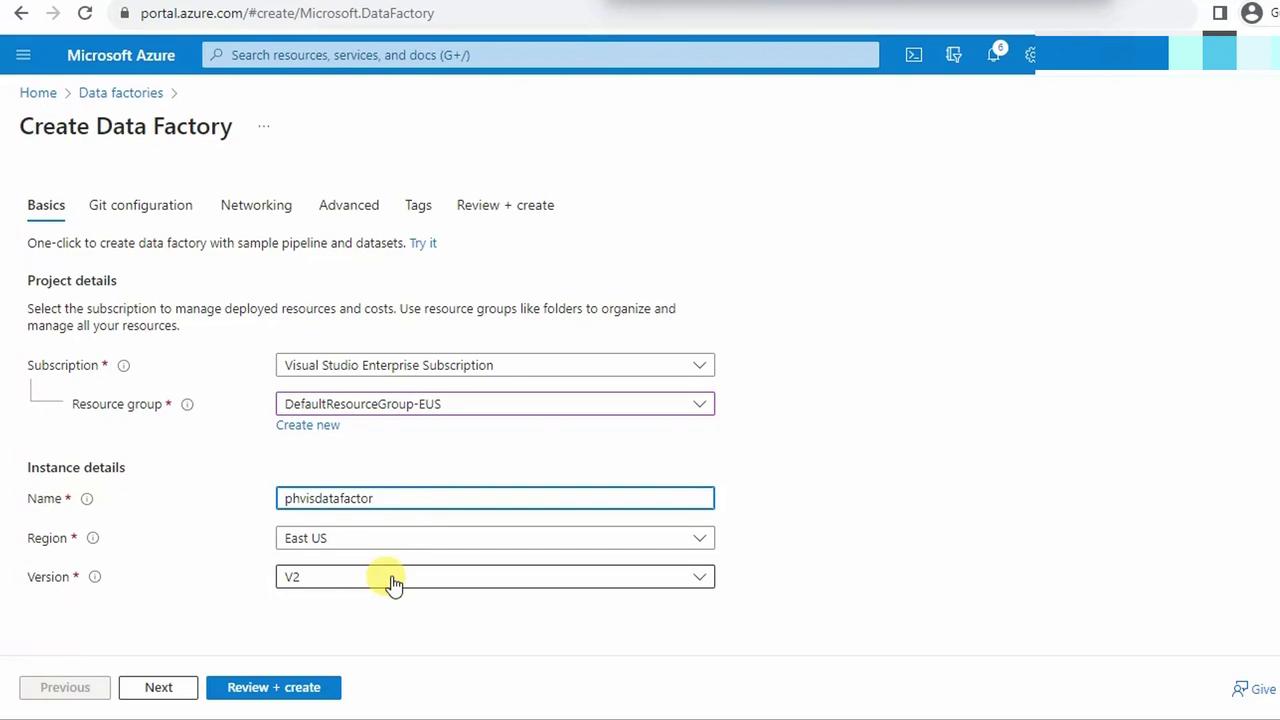Focus the Name input field
1280x720 pixels.
pos(495,498)
